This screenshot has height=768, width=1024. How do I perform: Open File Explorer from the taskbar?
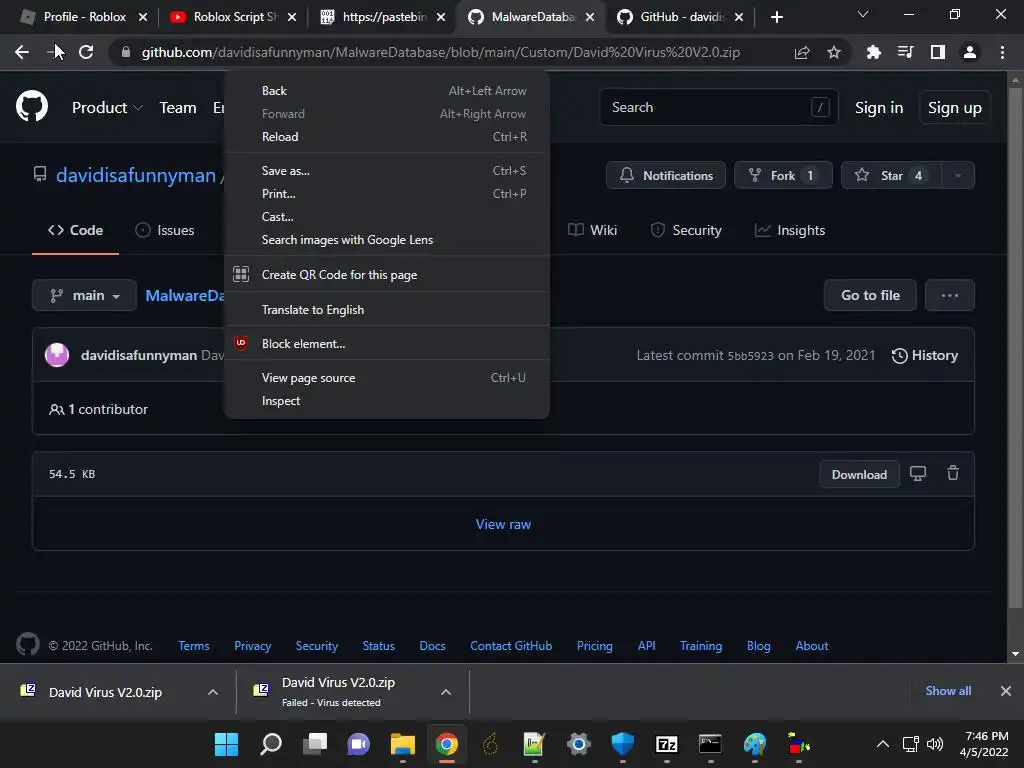pyautogui.click(x=403, y=744)
